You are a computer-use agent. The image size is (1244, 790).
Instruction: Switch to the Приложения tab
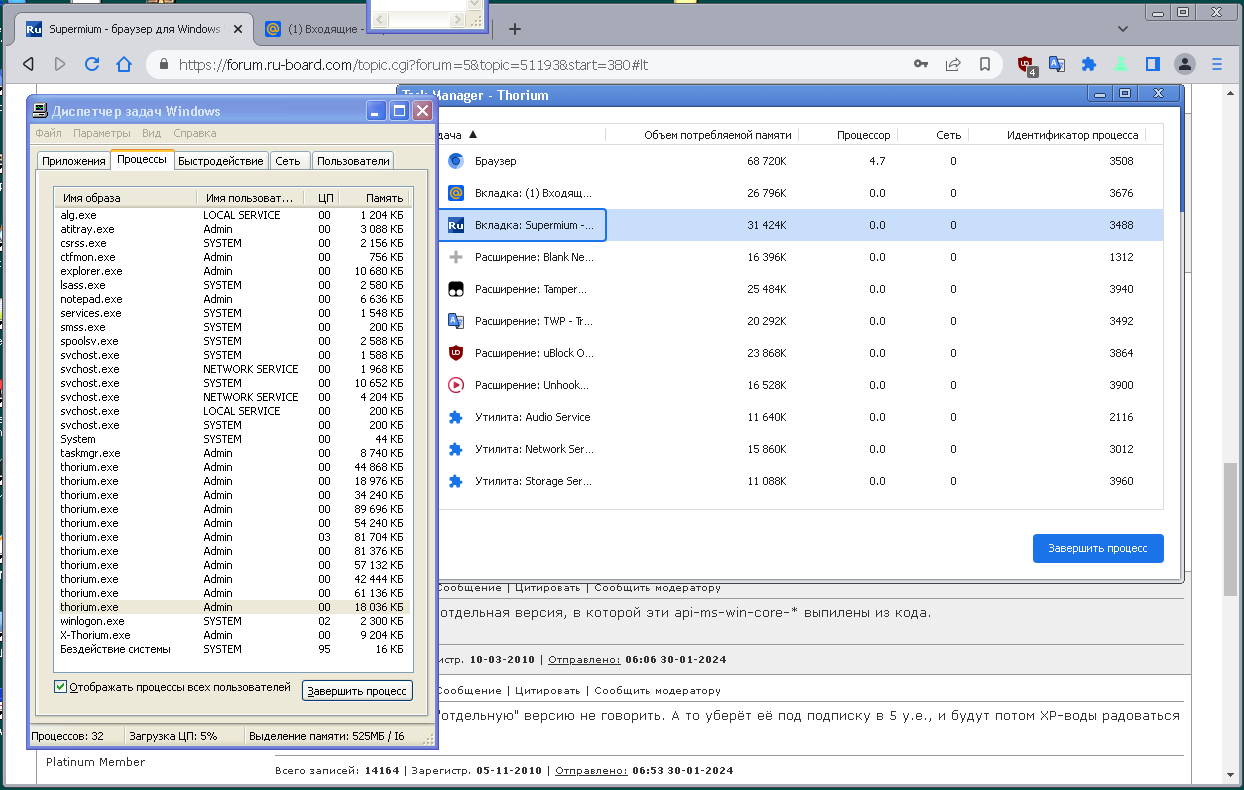point(74,161)
